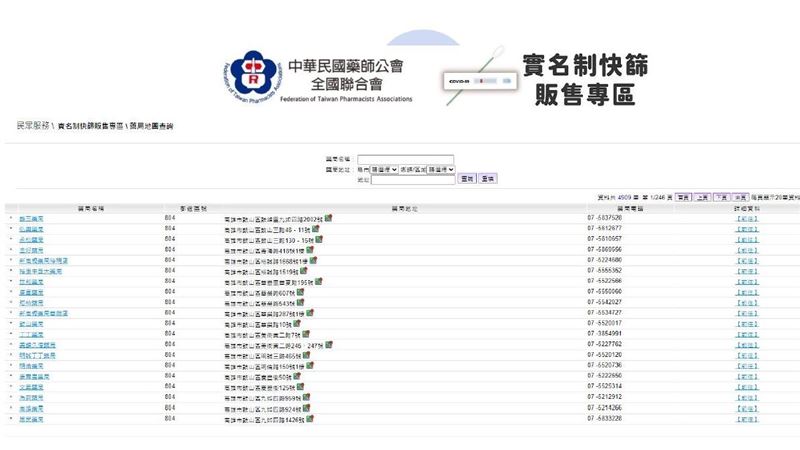Open map icon for the 07-5550060 row
Screen dimensions: 800x450
point(300,292)
